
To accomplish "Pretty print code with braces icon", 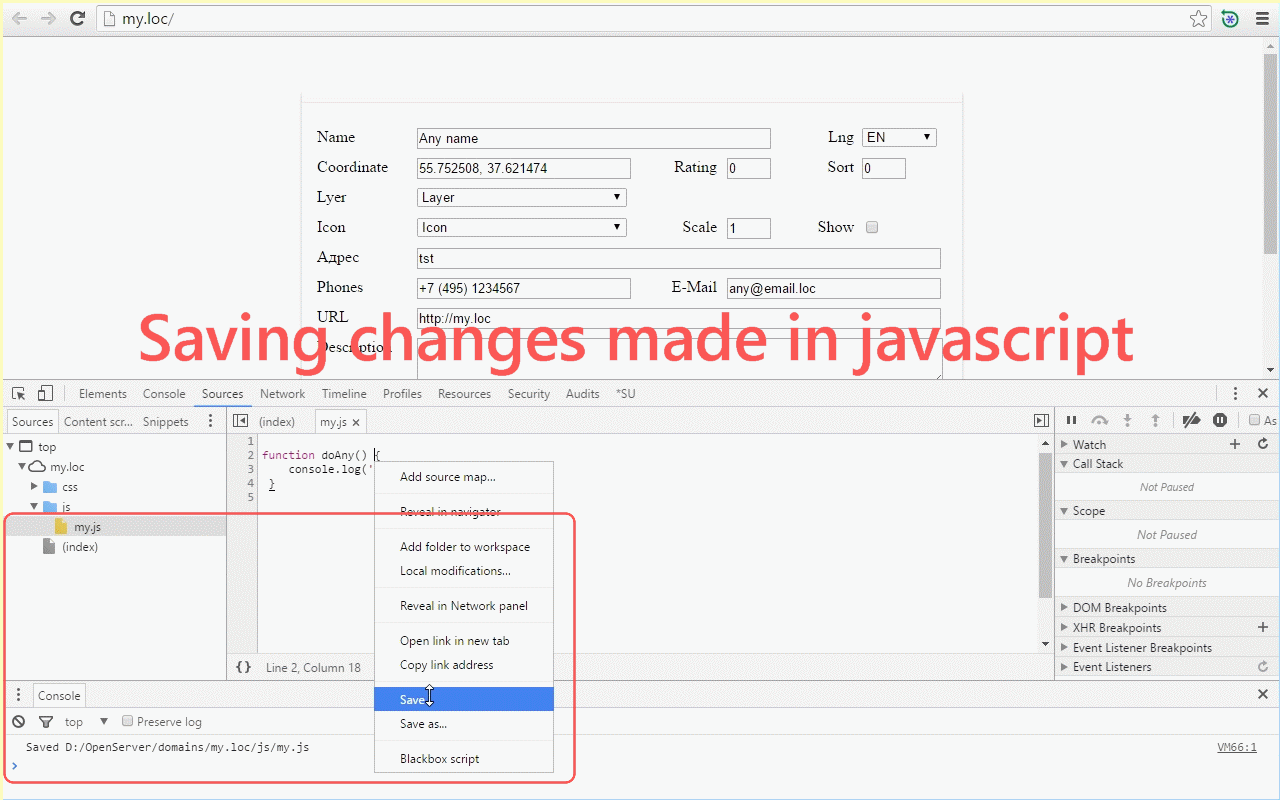I will (x=243, y=667).
